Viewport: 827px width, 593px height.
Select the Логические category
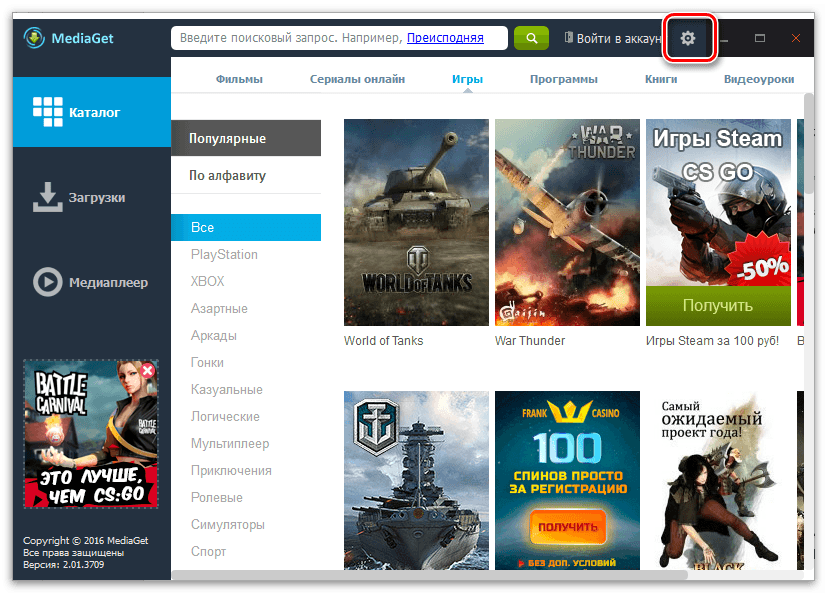coord(225,416)
